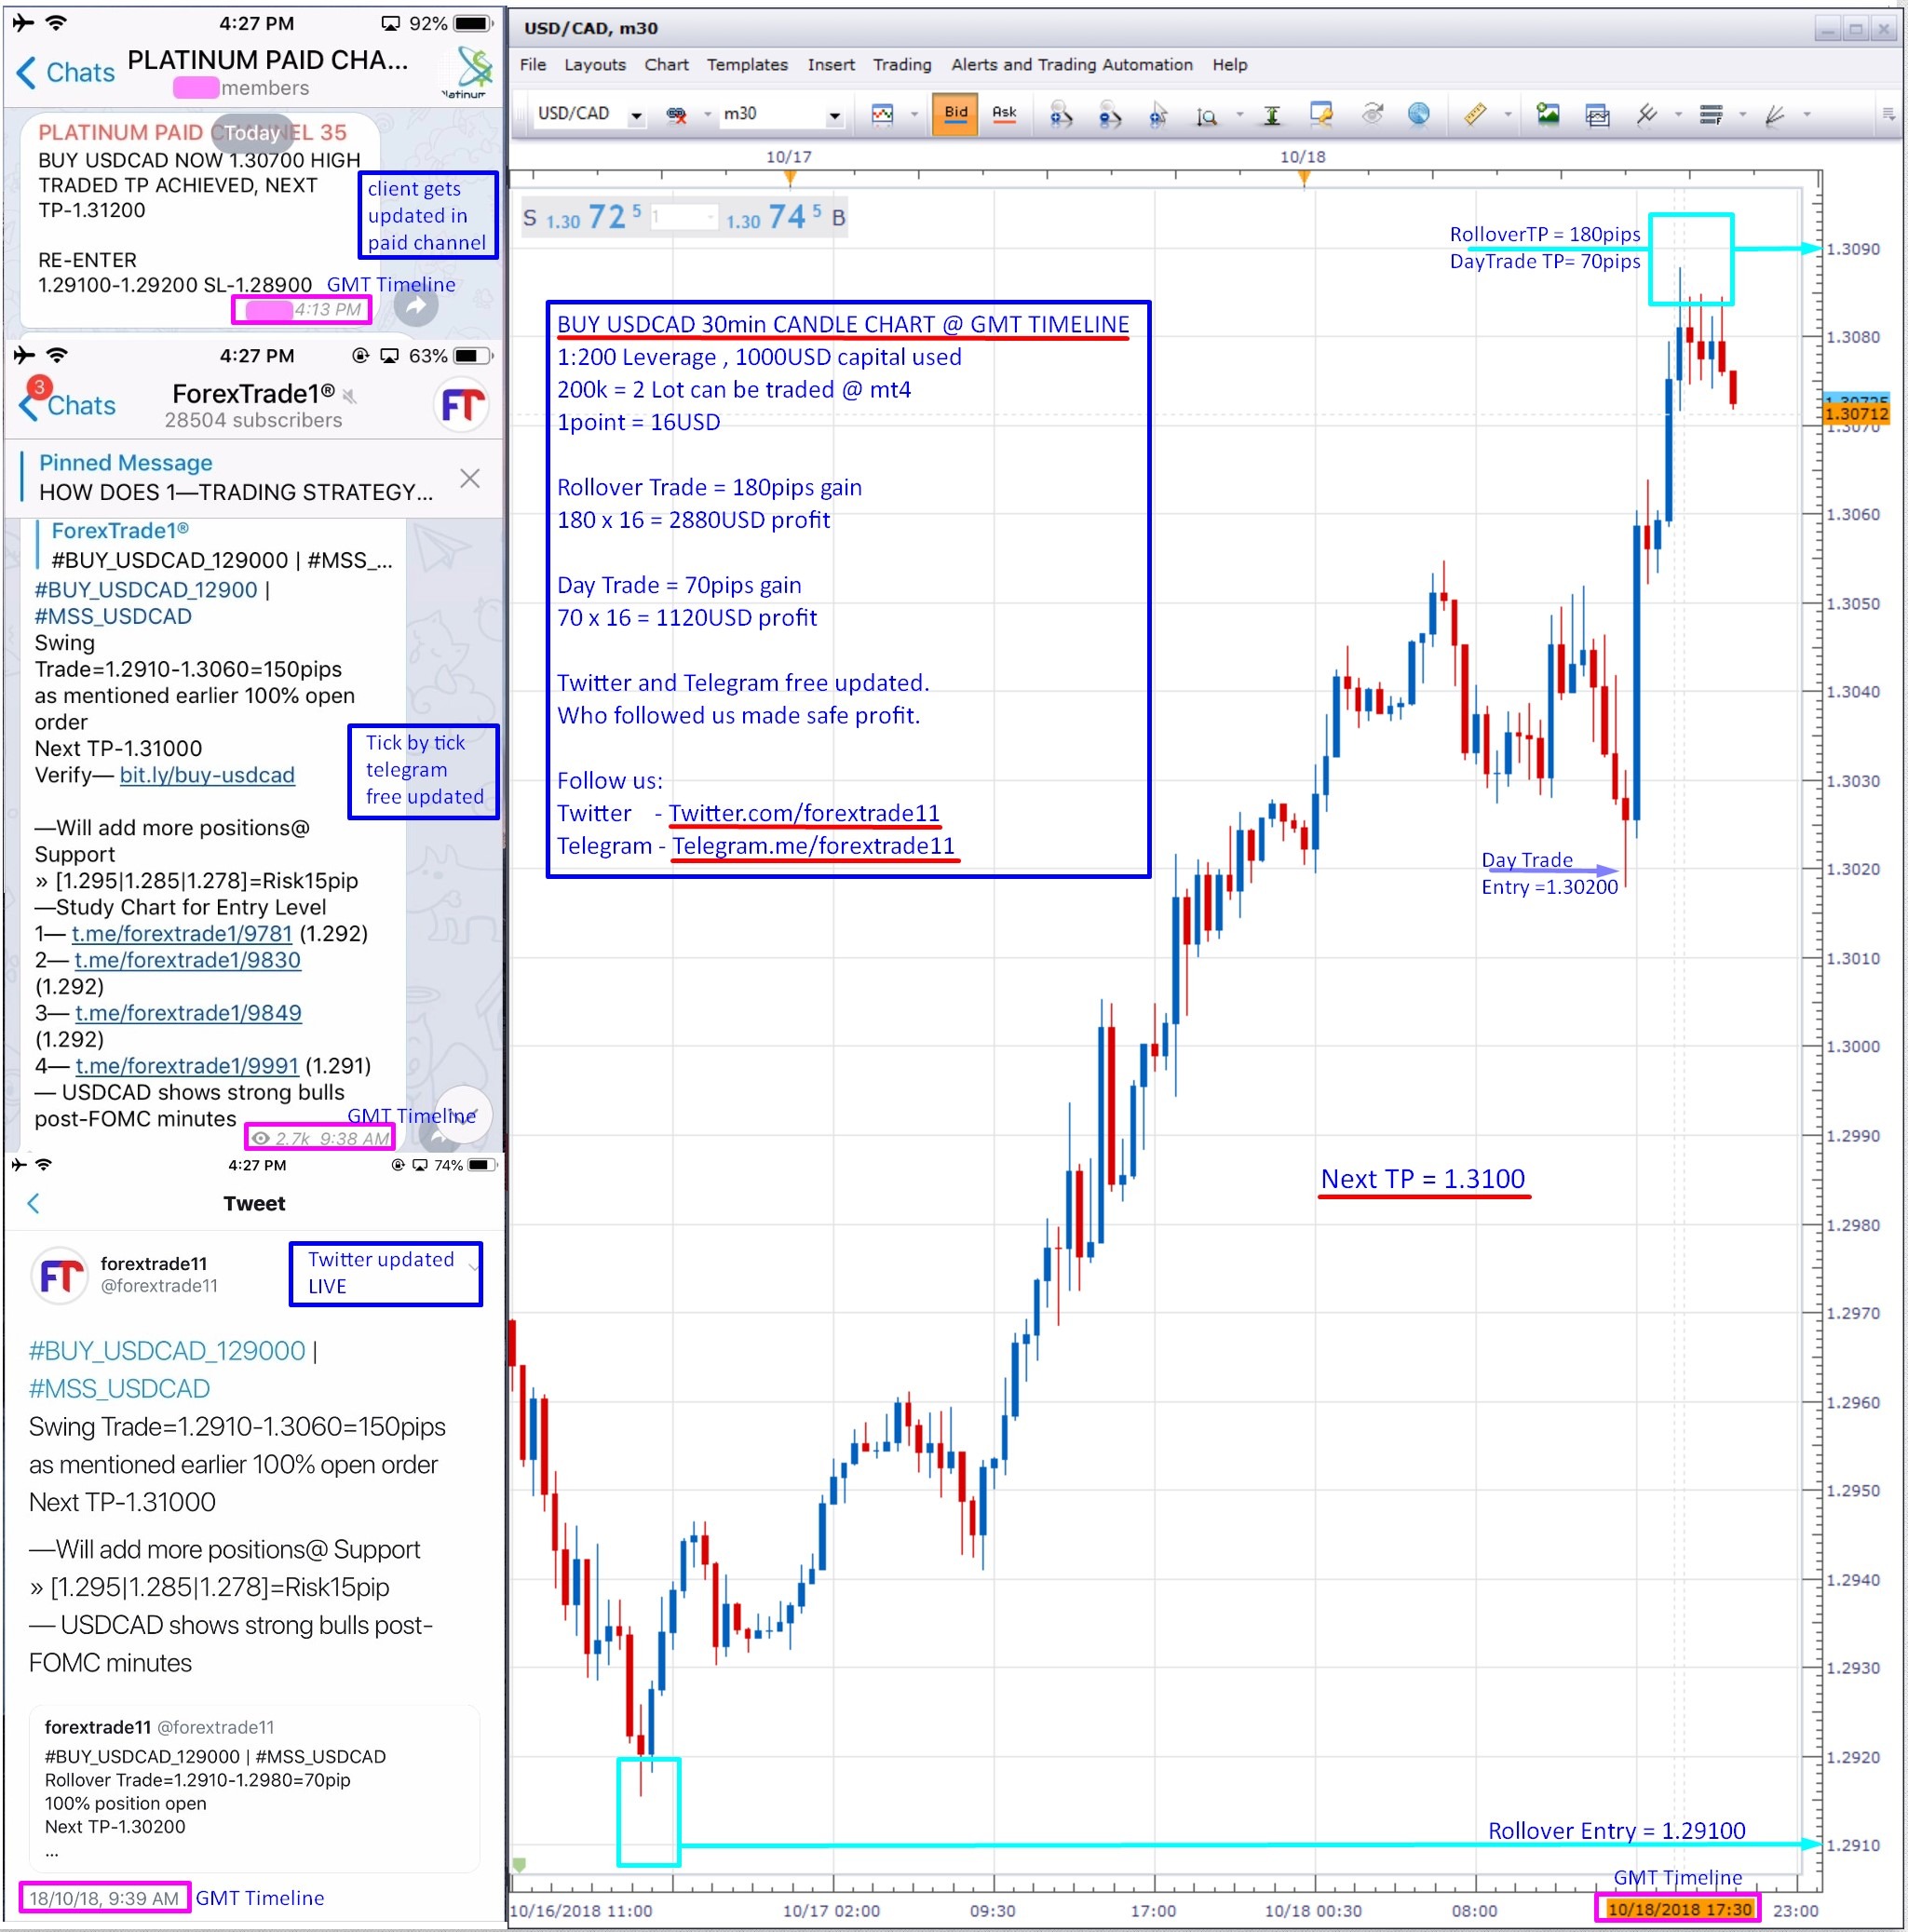Expand the chart type dropdown arrow

click(914, 115)
